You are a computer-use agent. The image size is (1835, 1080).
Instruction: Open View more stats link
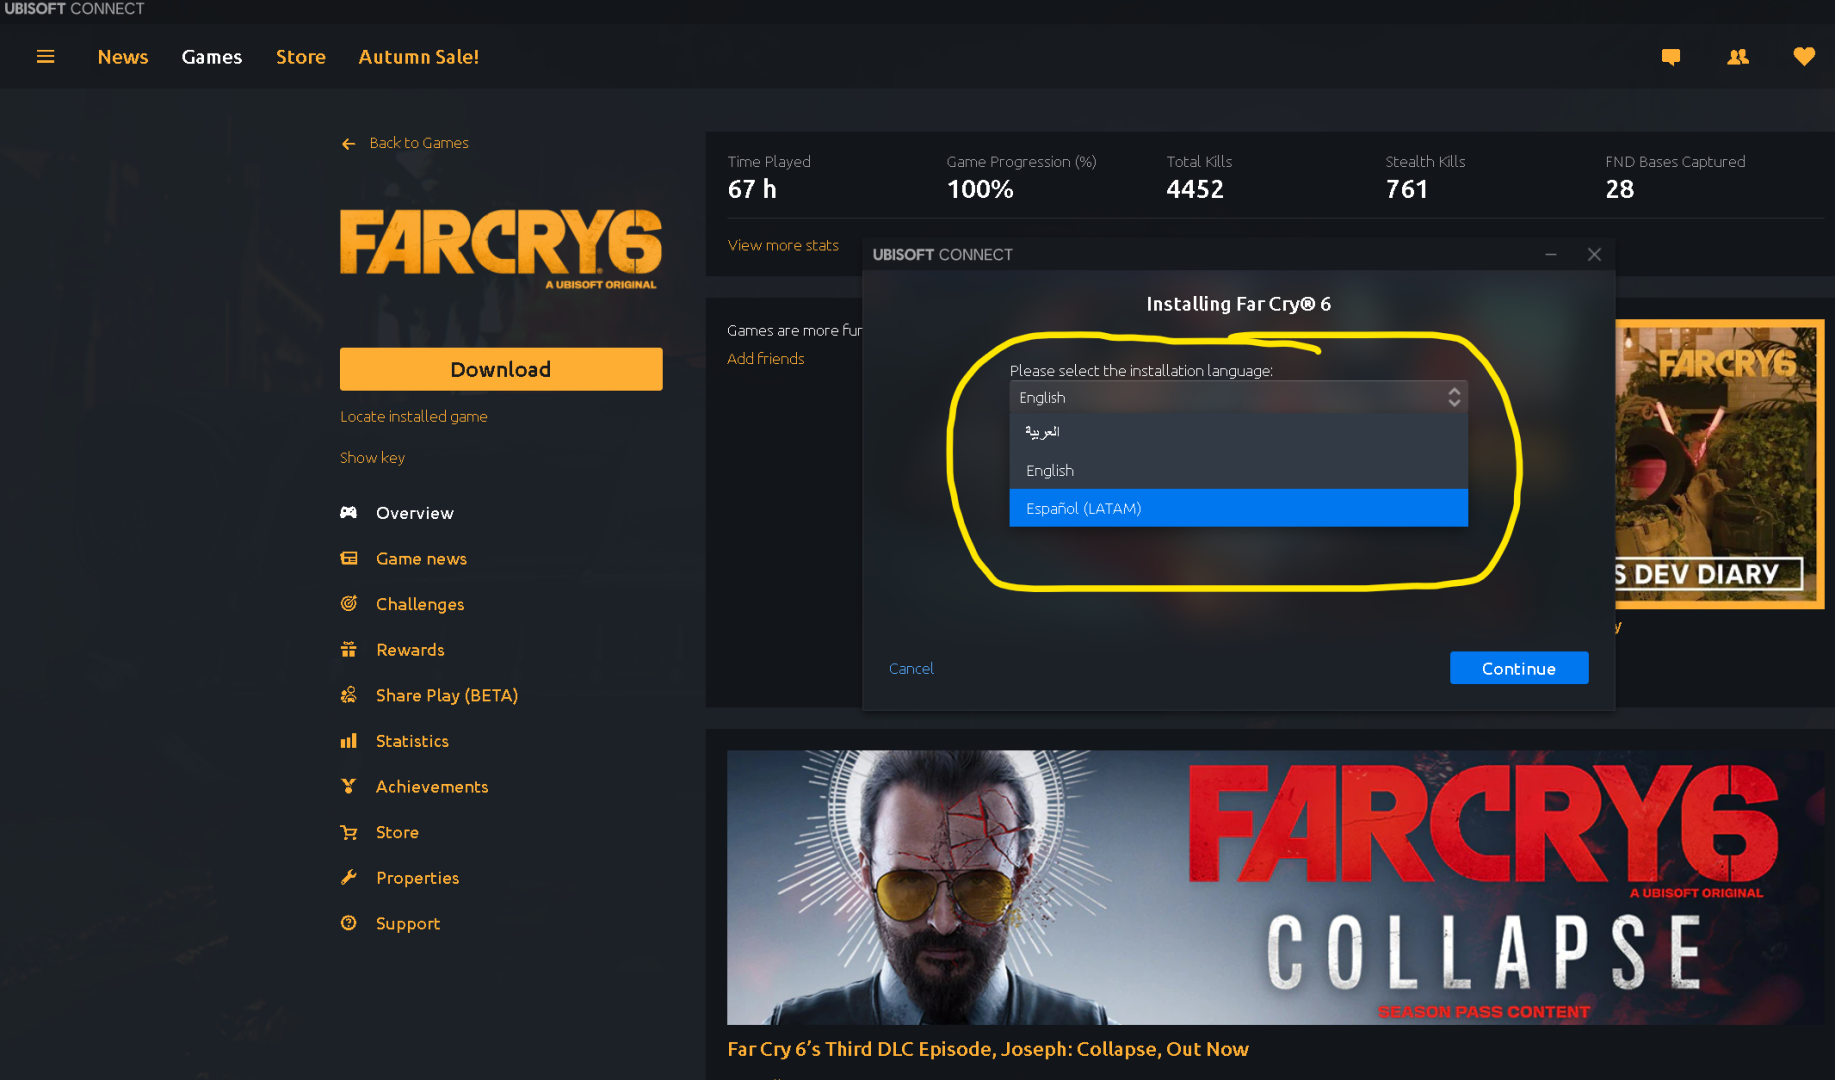tap(783, 245)
